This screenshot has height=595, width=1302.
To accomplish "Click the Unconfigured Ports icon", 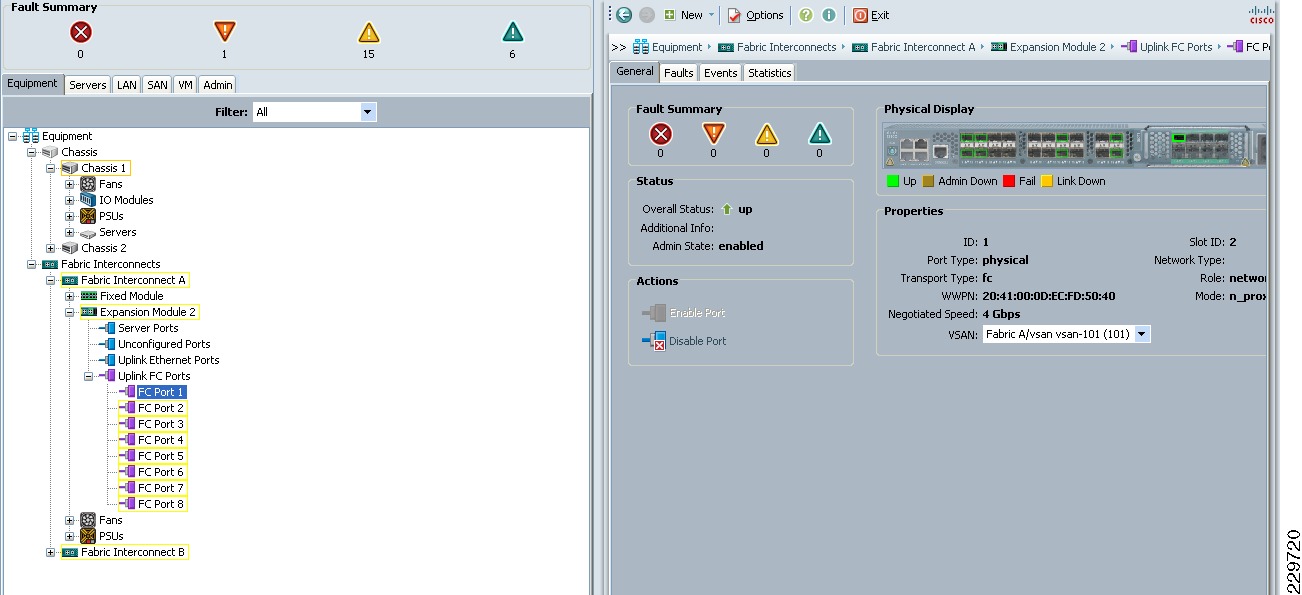I will (107, 344).
